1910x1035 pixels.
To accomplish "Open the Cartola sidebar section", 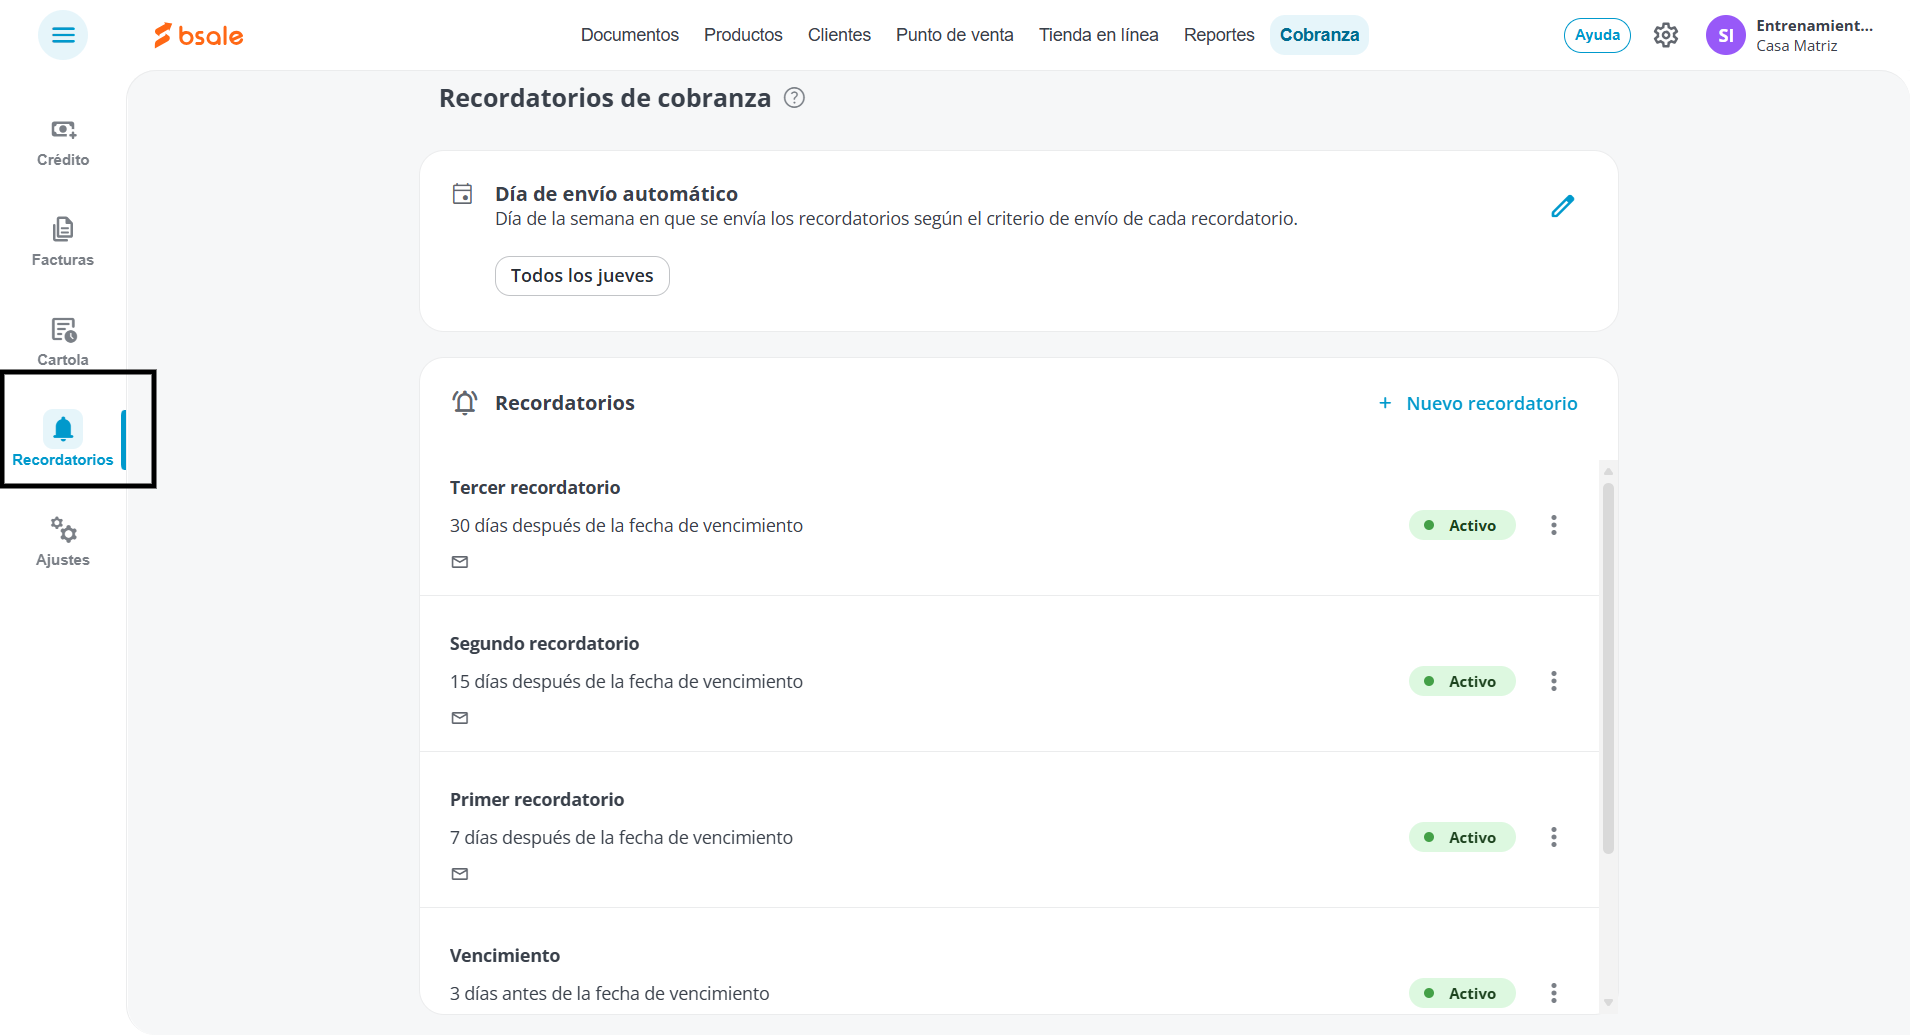I will tap(63, 343).
